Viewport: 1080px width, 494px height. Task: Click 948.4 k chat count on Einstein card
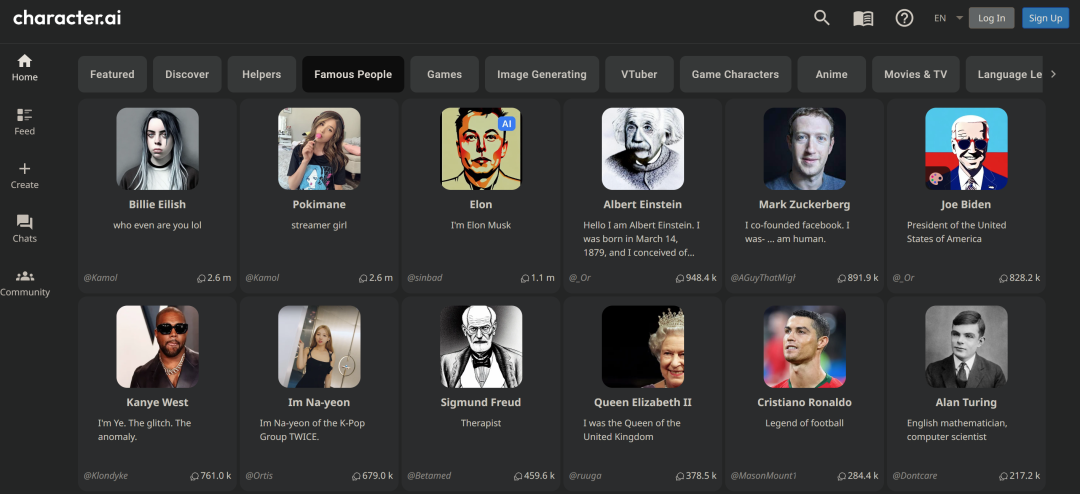click(696, 278)
